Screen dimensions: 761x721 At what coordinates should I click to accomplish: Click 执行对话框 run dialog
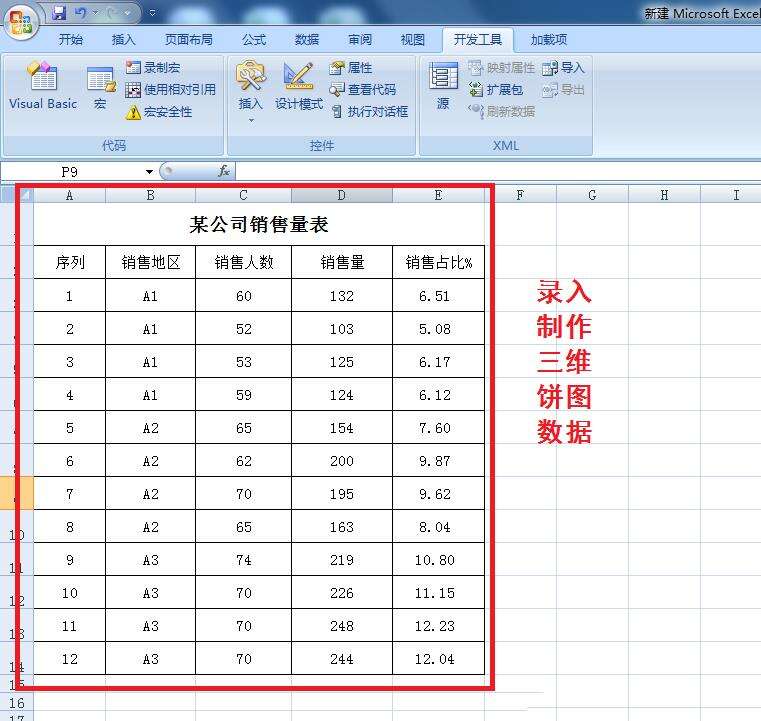click(370, 112)
